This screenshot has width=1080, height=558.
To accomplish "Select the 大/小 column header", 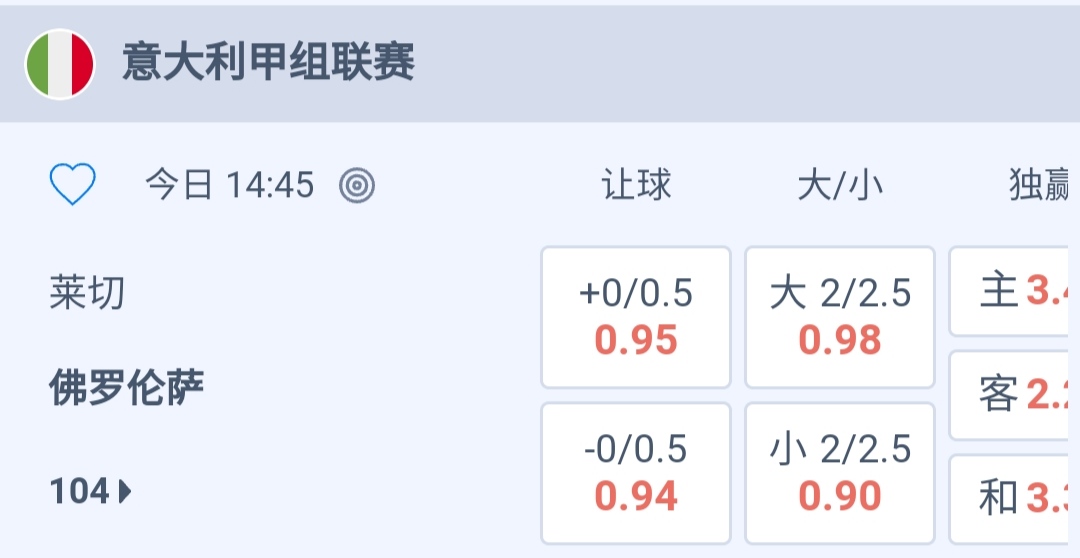I will point(840,185).
